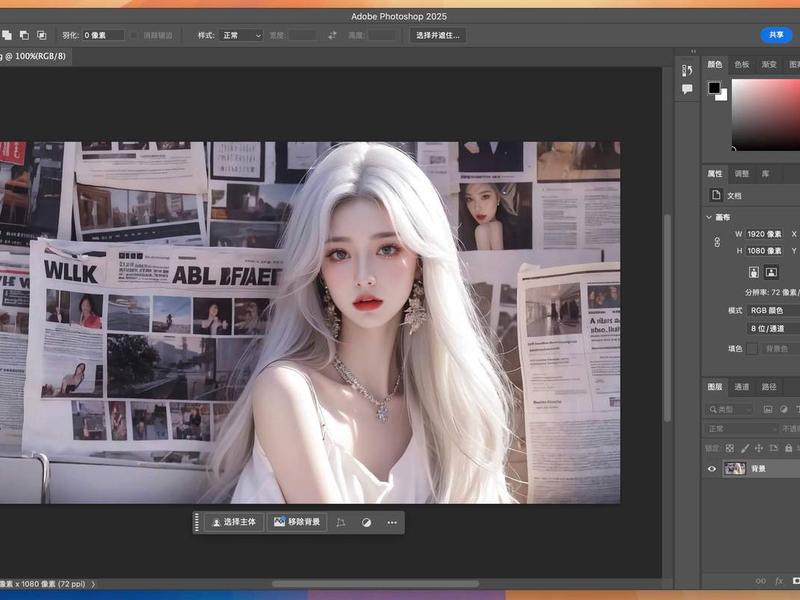Hide the 背景 layer with eye icon
The width and height of the screenshot is (800, 600).
point(712,468)
